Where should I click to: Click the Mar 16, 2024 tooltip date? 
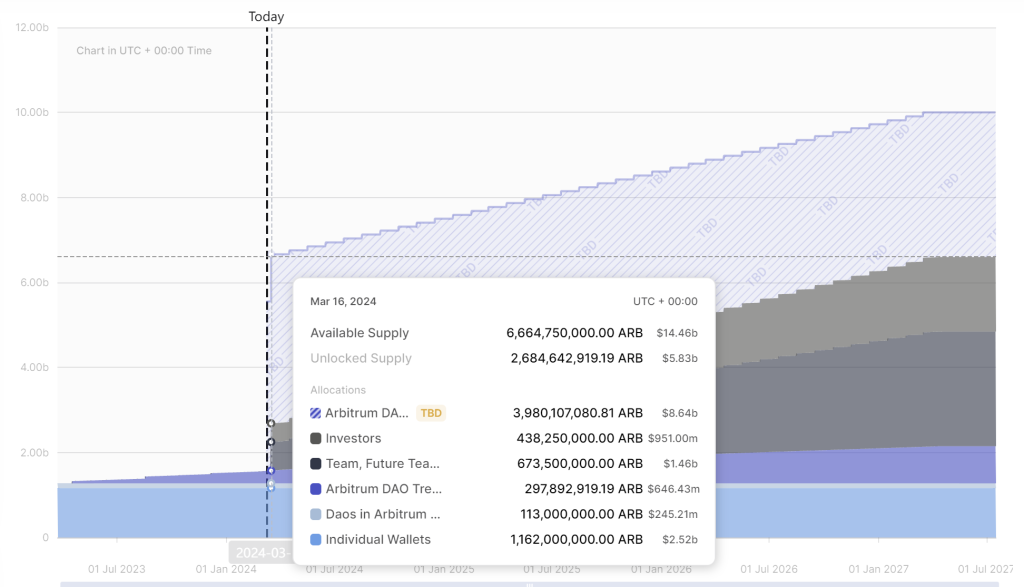[x=343, y=301]
